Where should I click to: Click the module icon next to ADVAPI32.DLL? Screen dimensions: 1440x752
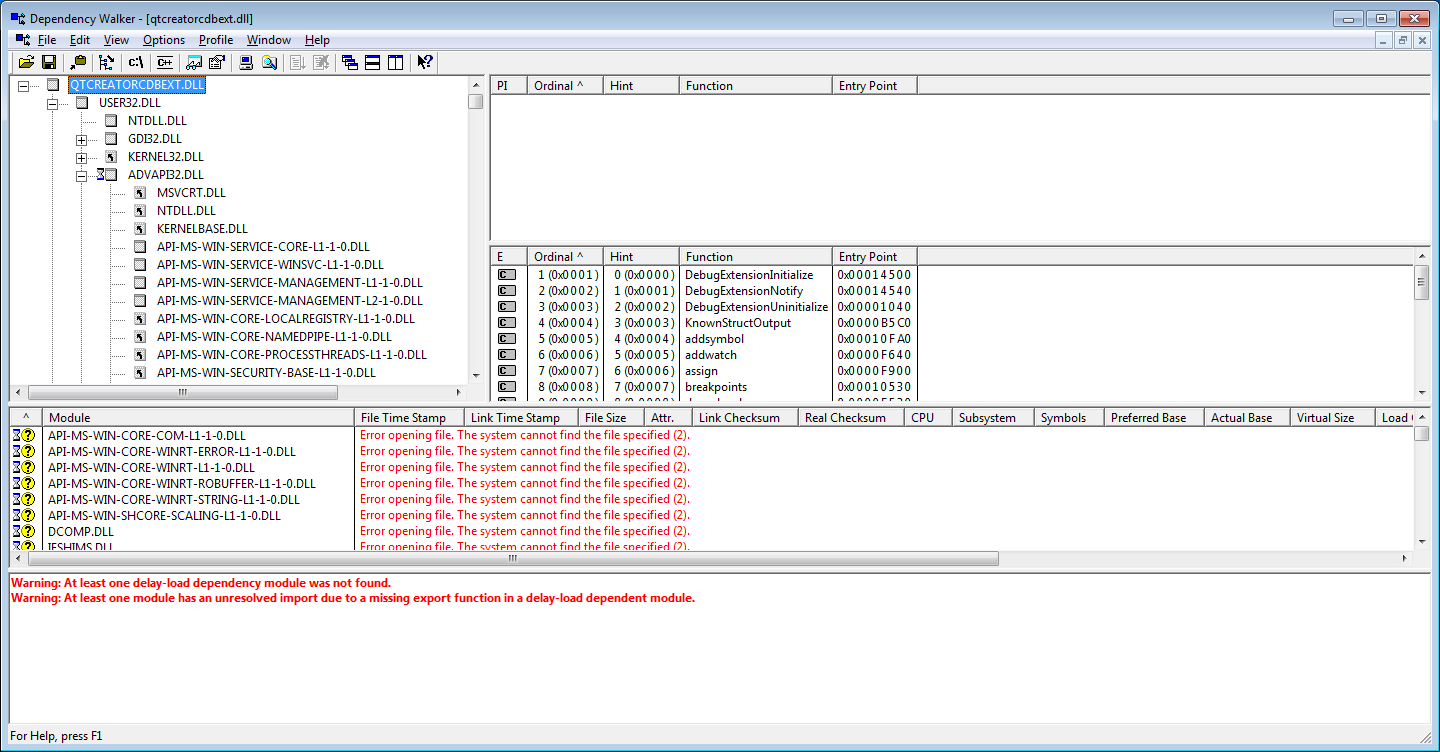(110, 175)
